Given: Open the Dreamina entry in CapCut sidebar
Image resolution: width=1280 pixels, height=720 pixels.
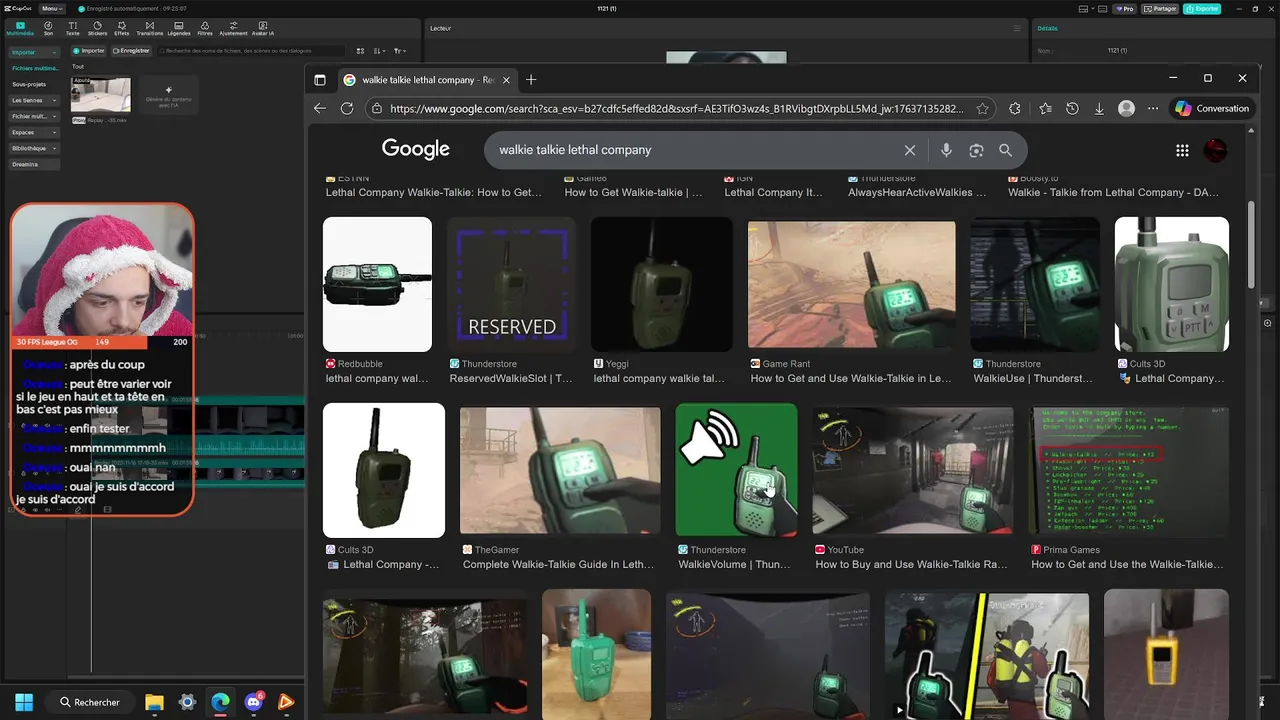Looking at the screenshot, I should [34, 164].
